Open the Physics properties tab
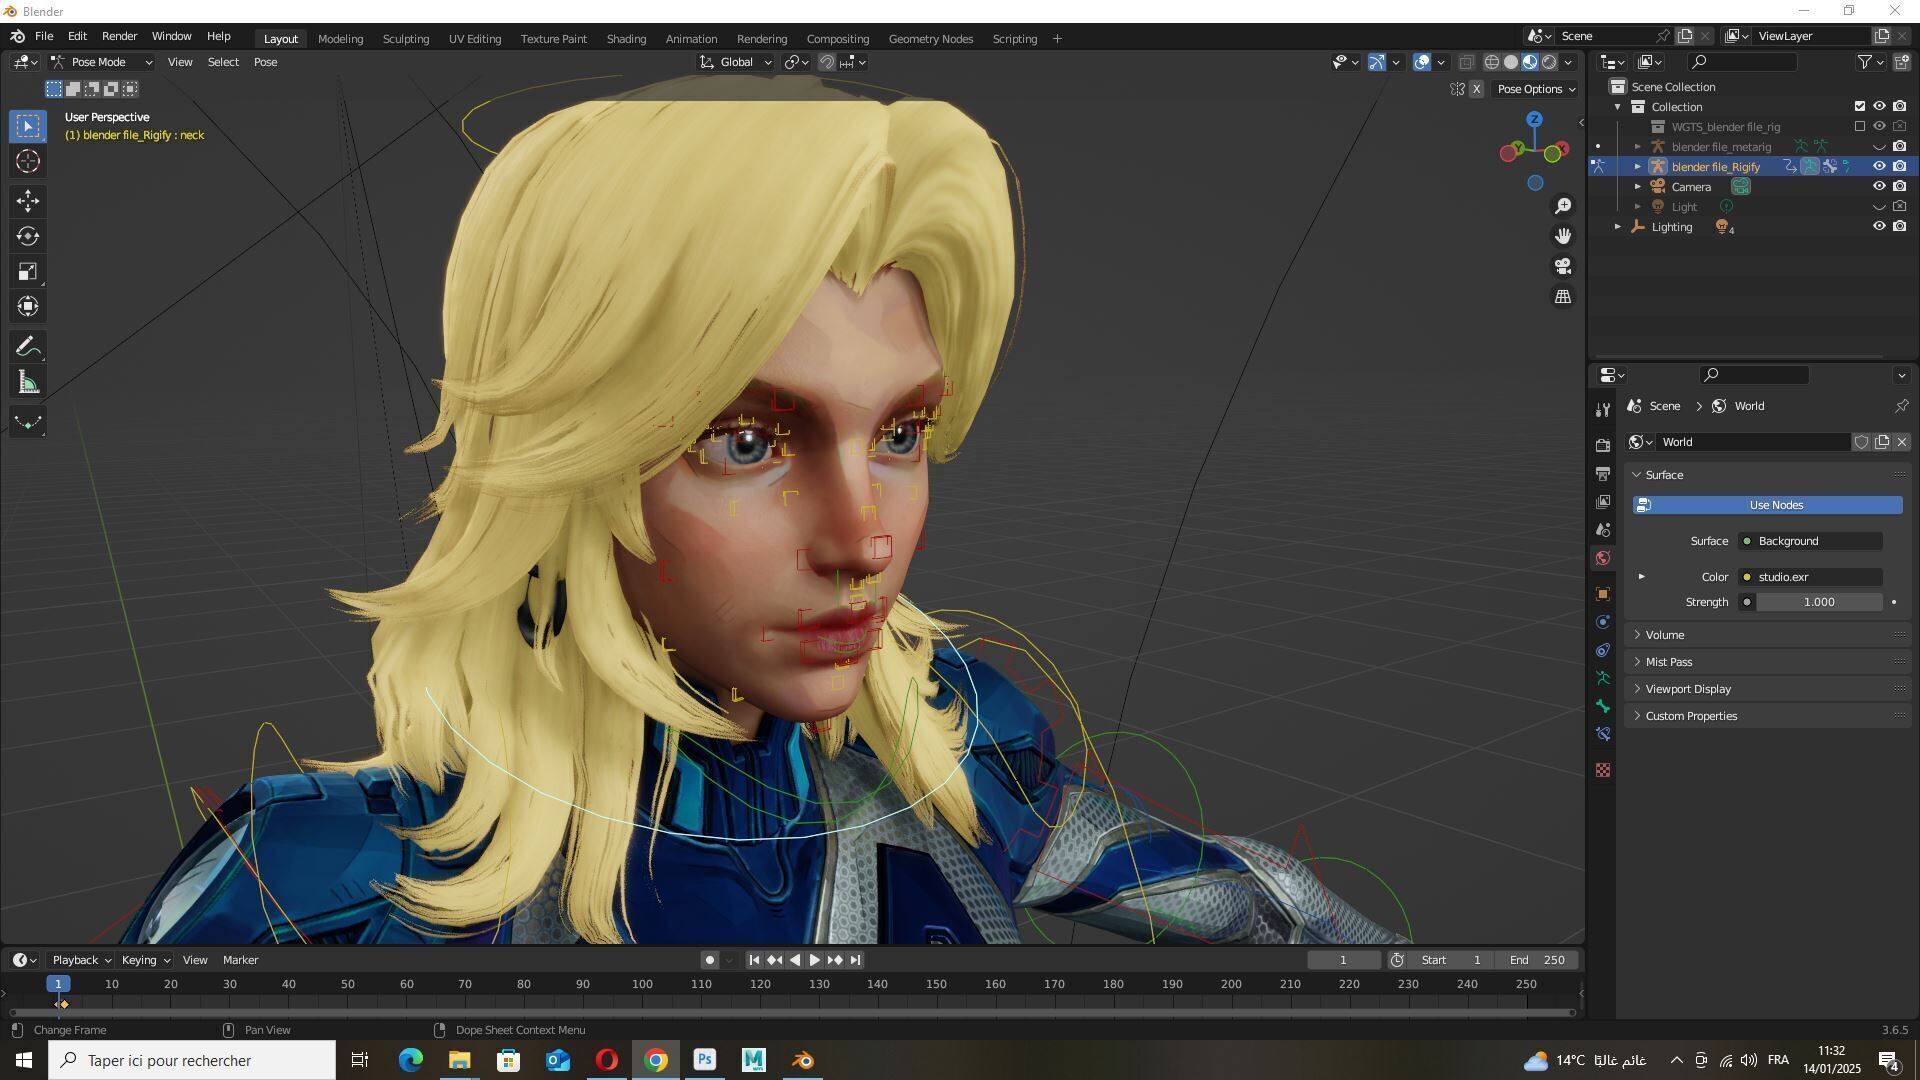Image resolution: width=1920 pixels, height=1080 pixels. pos(1603,622)
